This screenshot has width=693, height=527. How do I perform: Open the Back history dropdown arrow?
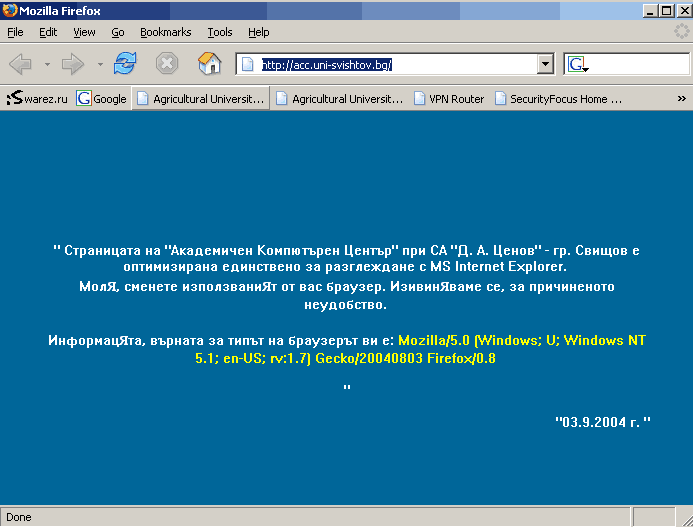click(x=47, y=65)
